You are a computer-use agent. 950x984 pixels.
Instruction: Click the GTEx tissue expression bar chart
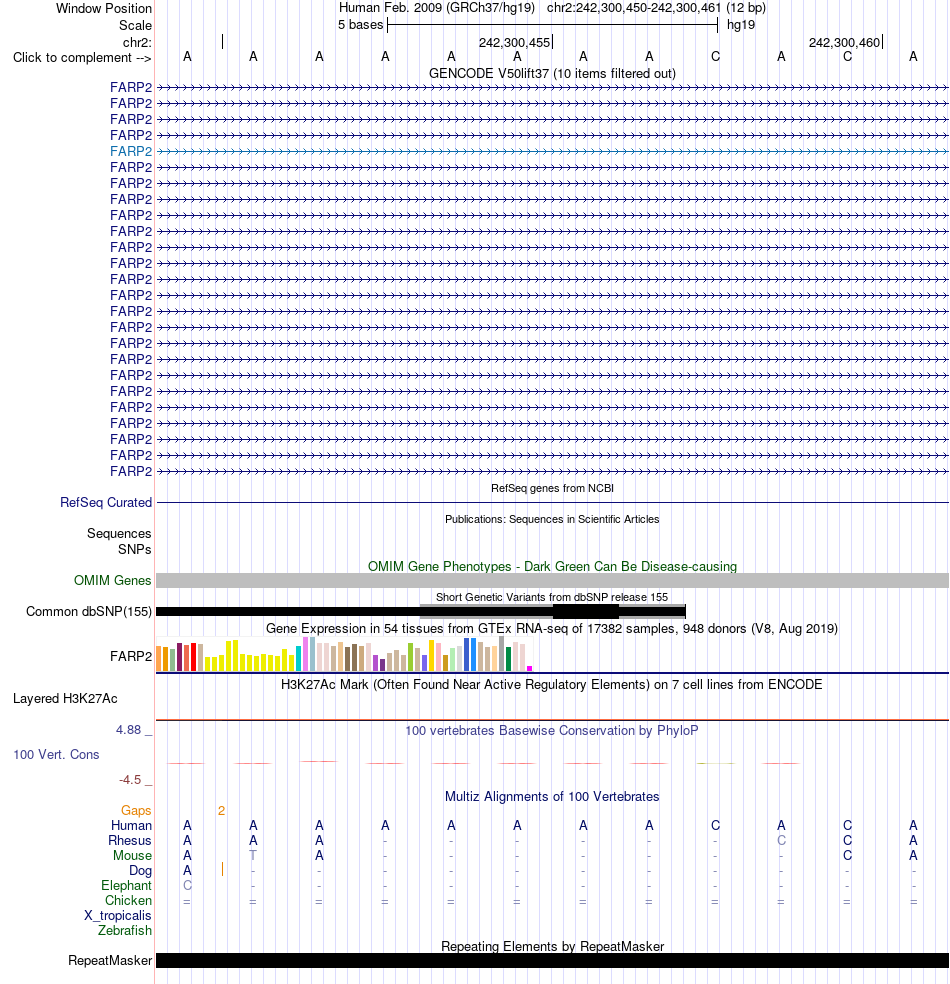coord(344,655)
